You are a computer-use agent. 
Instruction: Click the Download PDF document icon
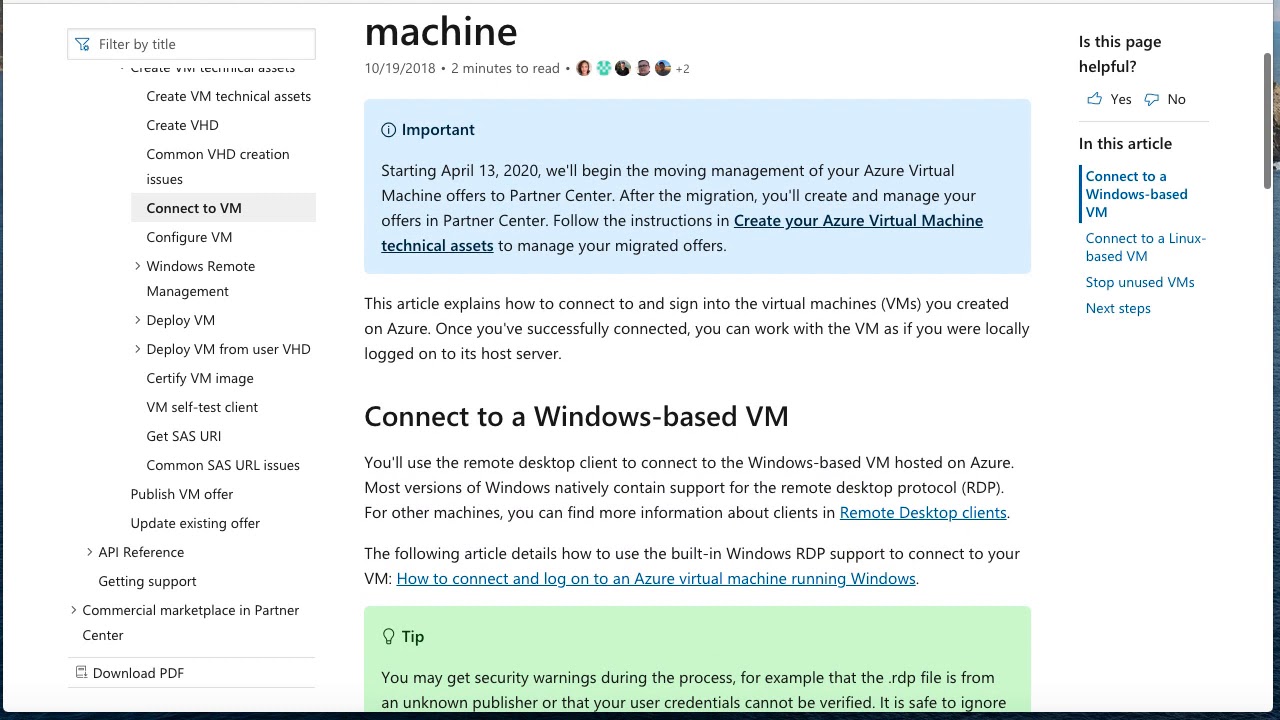tap(82, 672)
